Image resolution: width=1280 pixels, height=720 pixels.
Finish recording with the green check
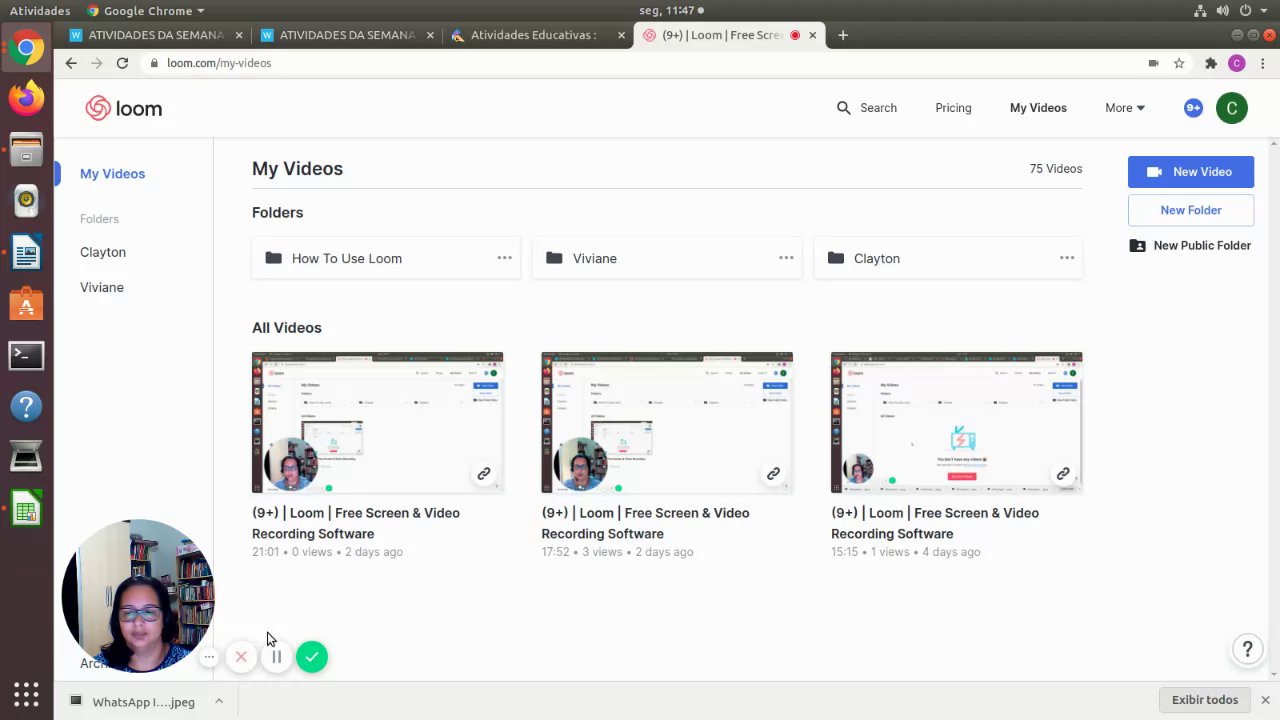click(x=312, y=657)
